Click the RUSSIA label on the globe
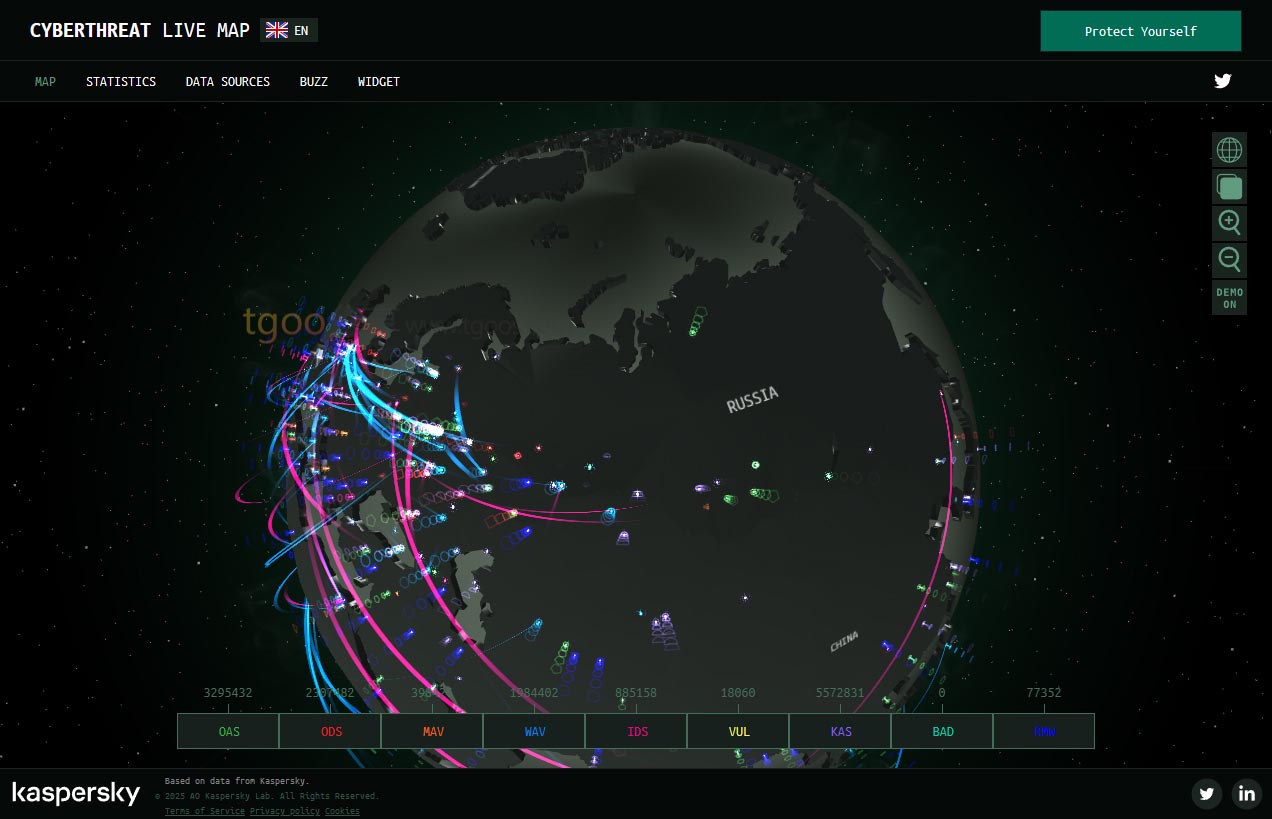Screen dimensions: 1272x819 pos(752,399)
